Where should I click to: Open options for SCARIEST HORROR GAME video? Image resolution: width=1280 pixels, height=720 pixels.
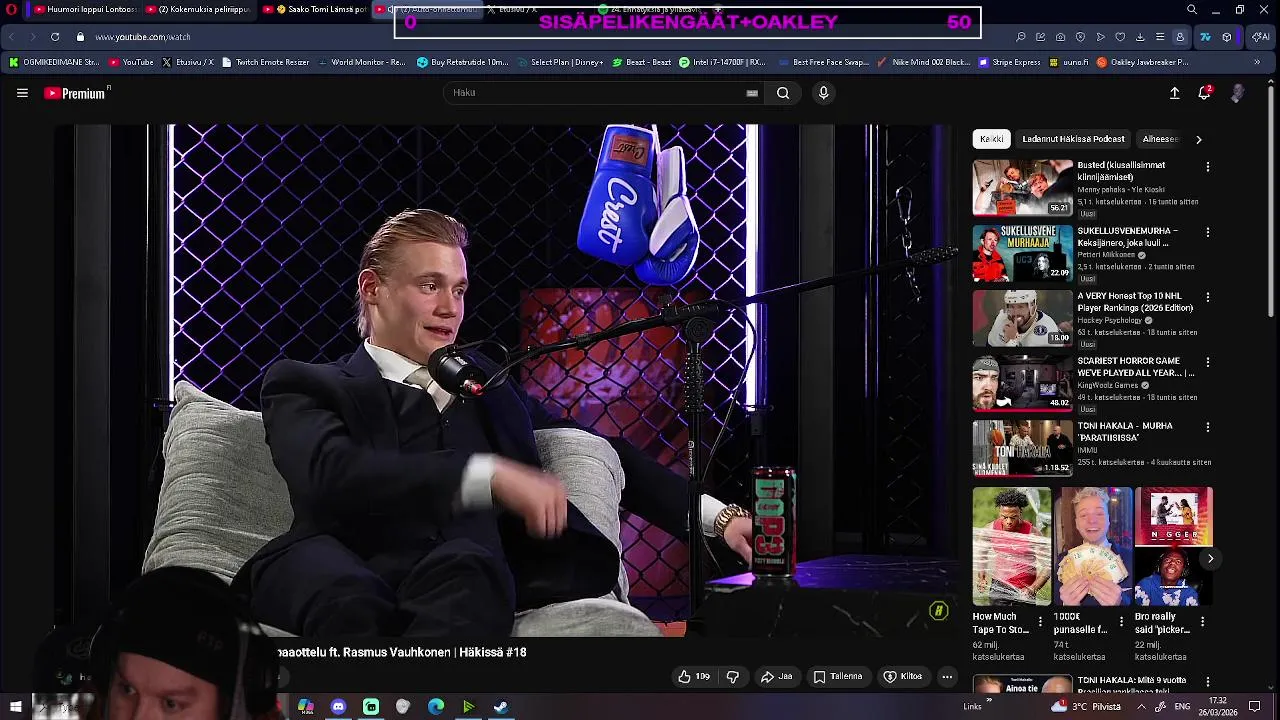pos(1208,362)
